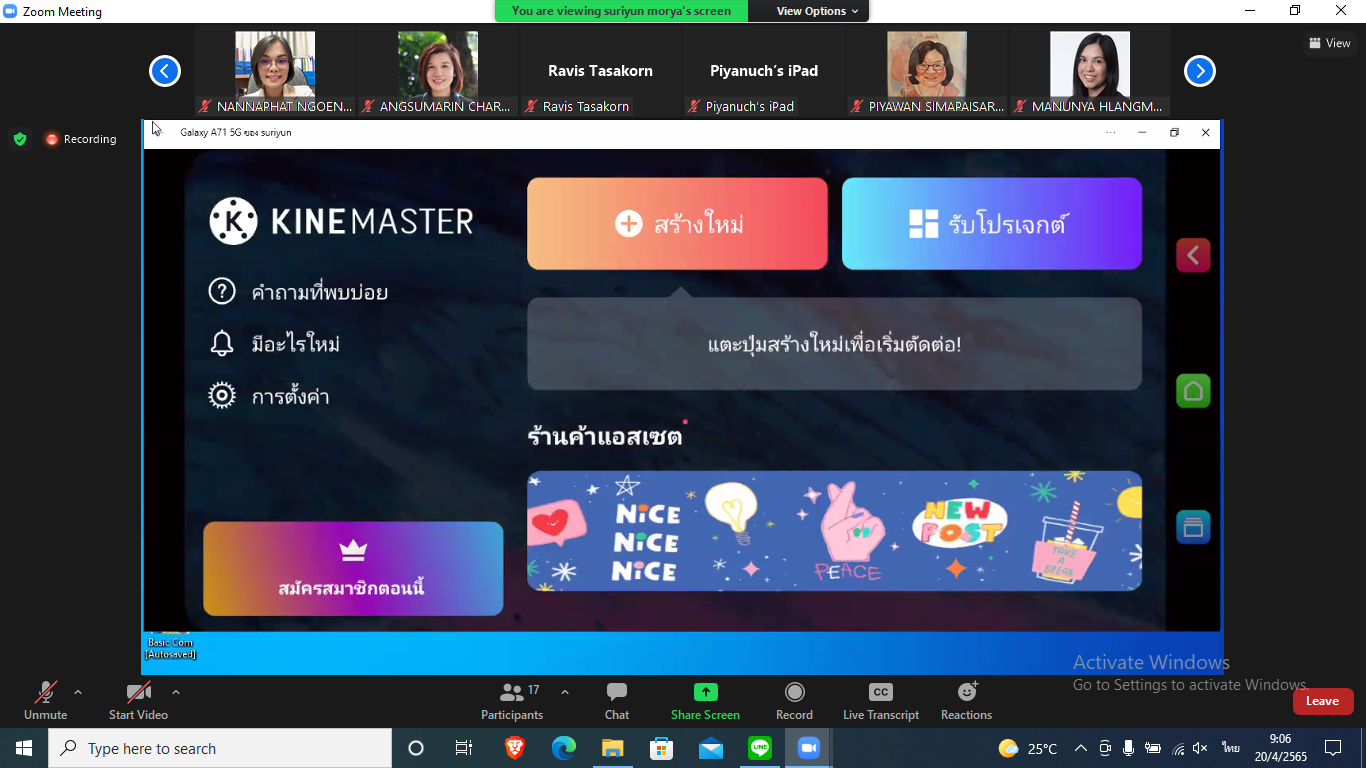
Task: Open Microsoft Edge from the taskbar
Action: coord(564,748)
